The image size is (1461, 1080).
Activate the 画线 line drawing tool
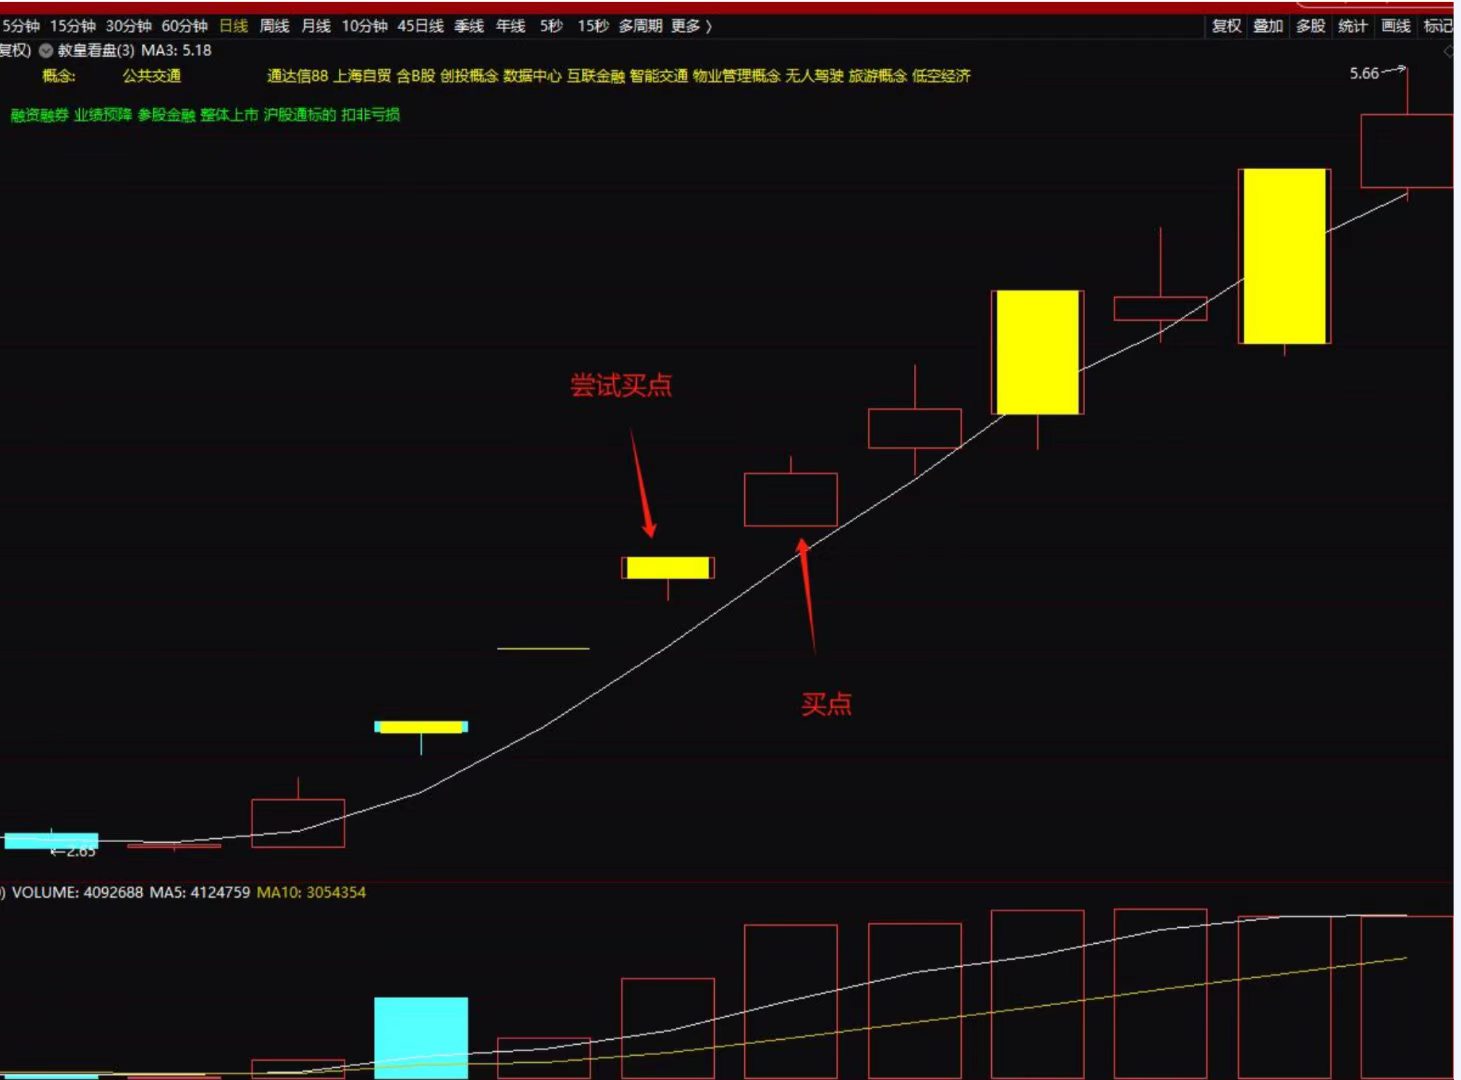pyautogui.click(x=1395, y=26)
